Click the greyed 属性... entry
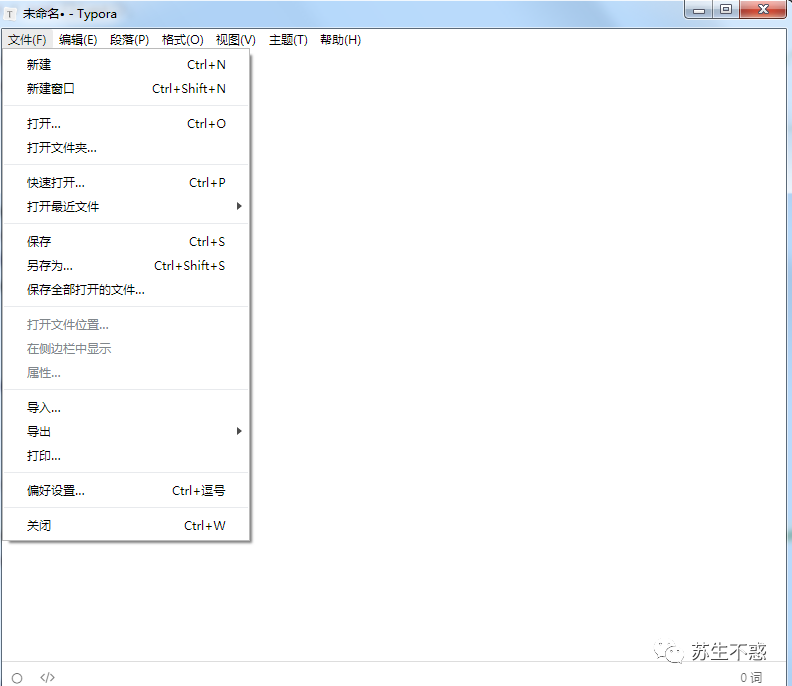 pyautogui.click(x=126, y=373)
